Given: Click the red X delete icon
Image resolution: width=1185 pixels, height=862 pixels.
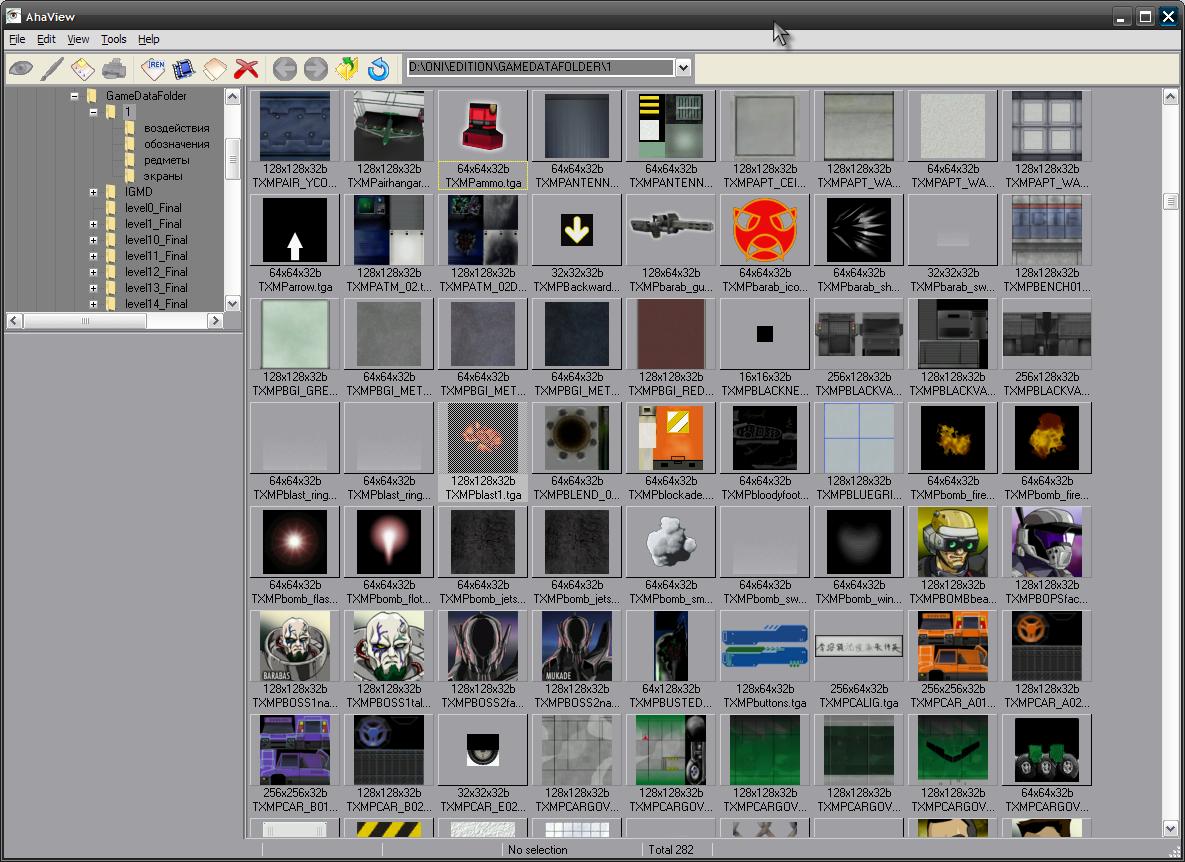Looking at the screenshot, I should coord(246,69).
